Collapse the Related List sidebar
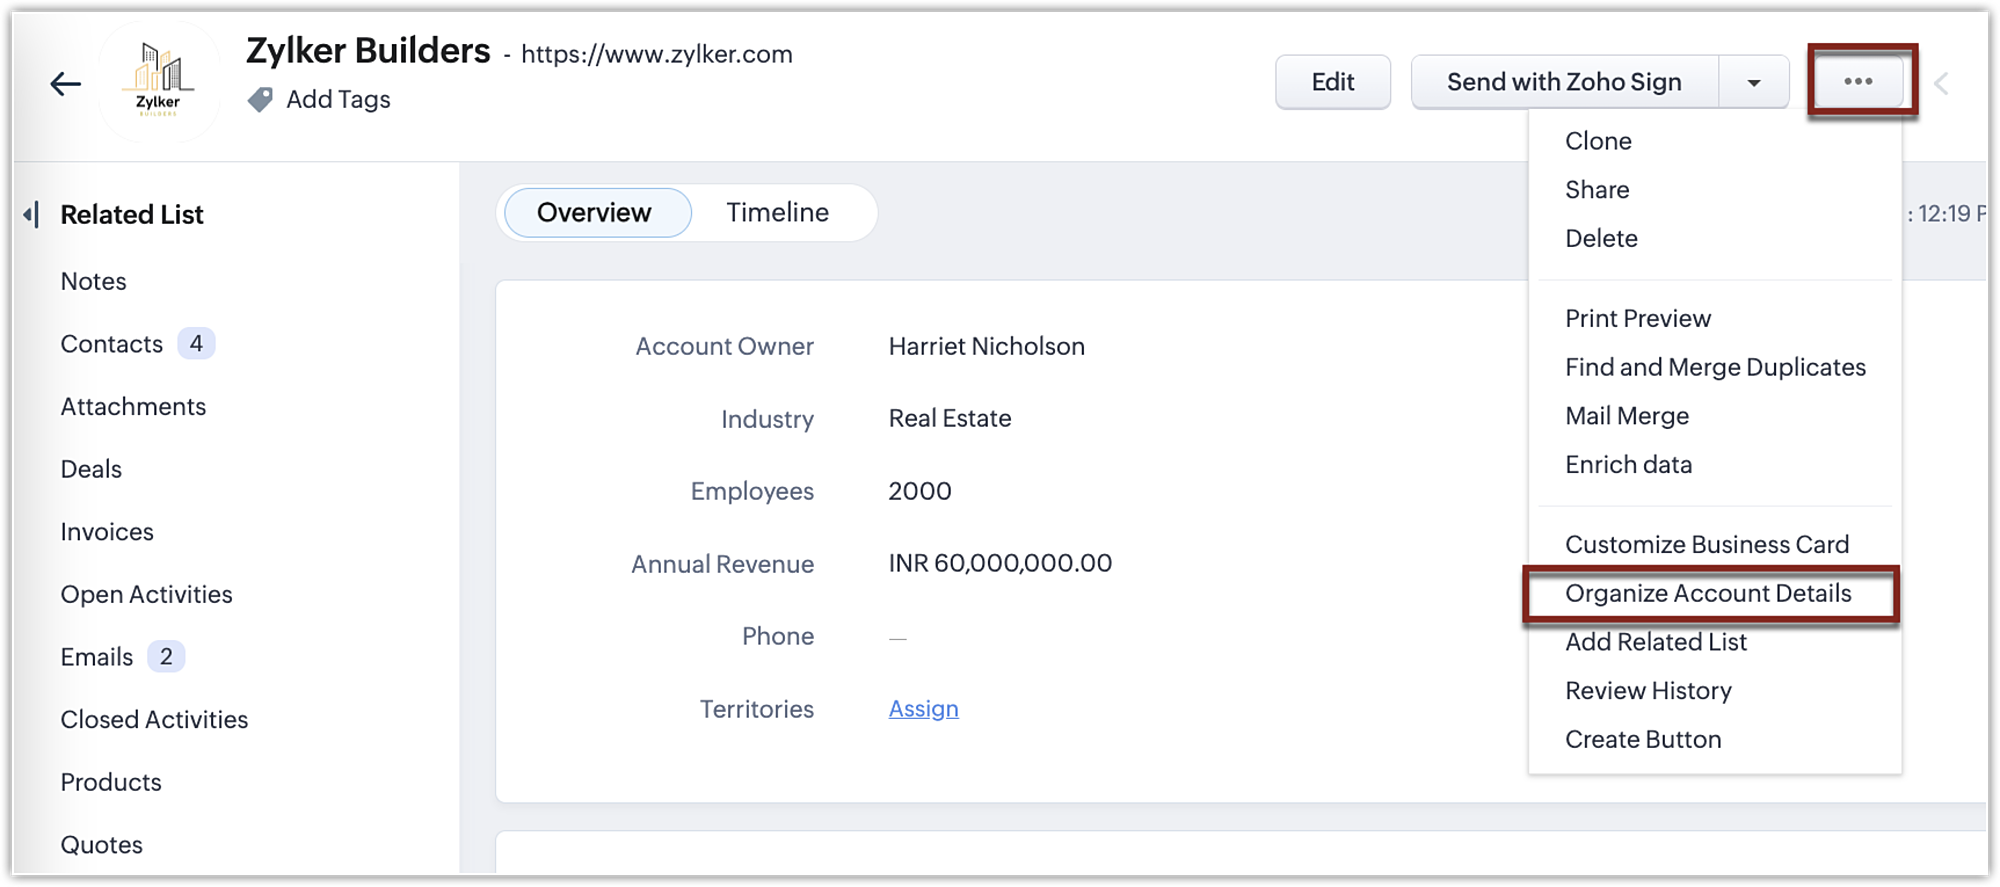This screenshot has width=2000, height=887. tap(32, 214)
